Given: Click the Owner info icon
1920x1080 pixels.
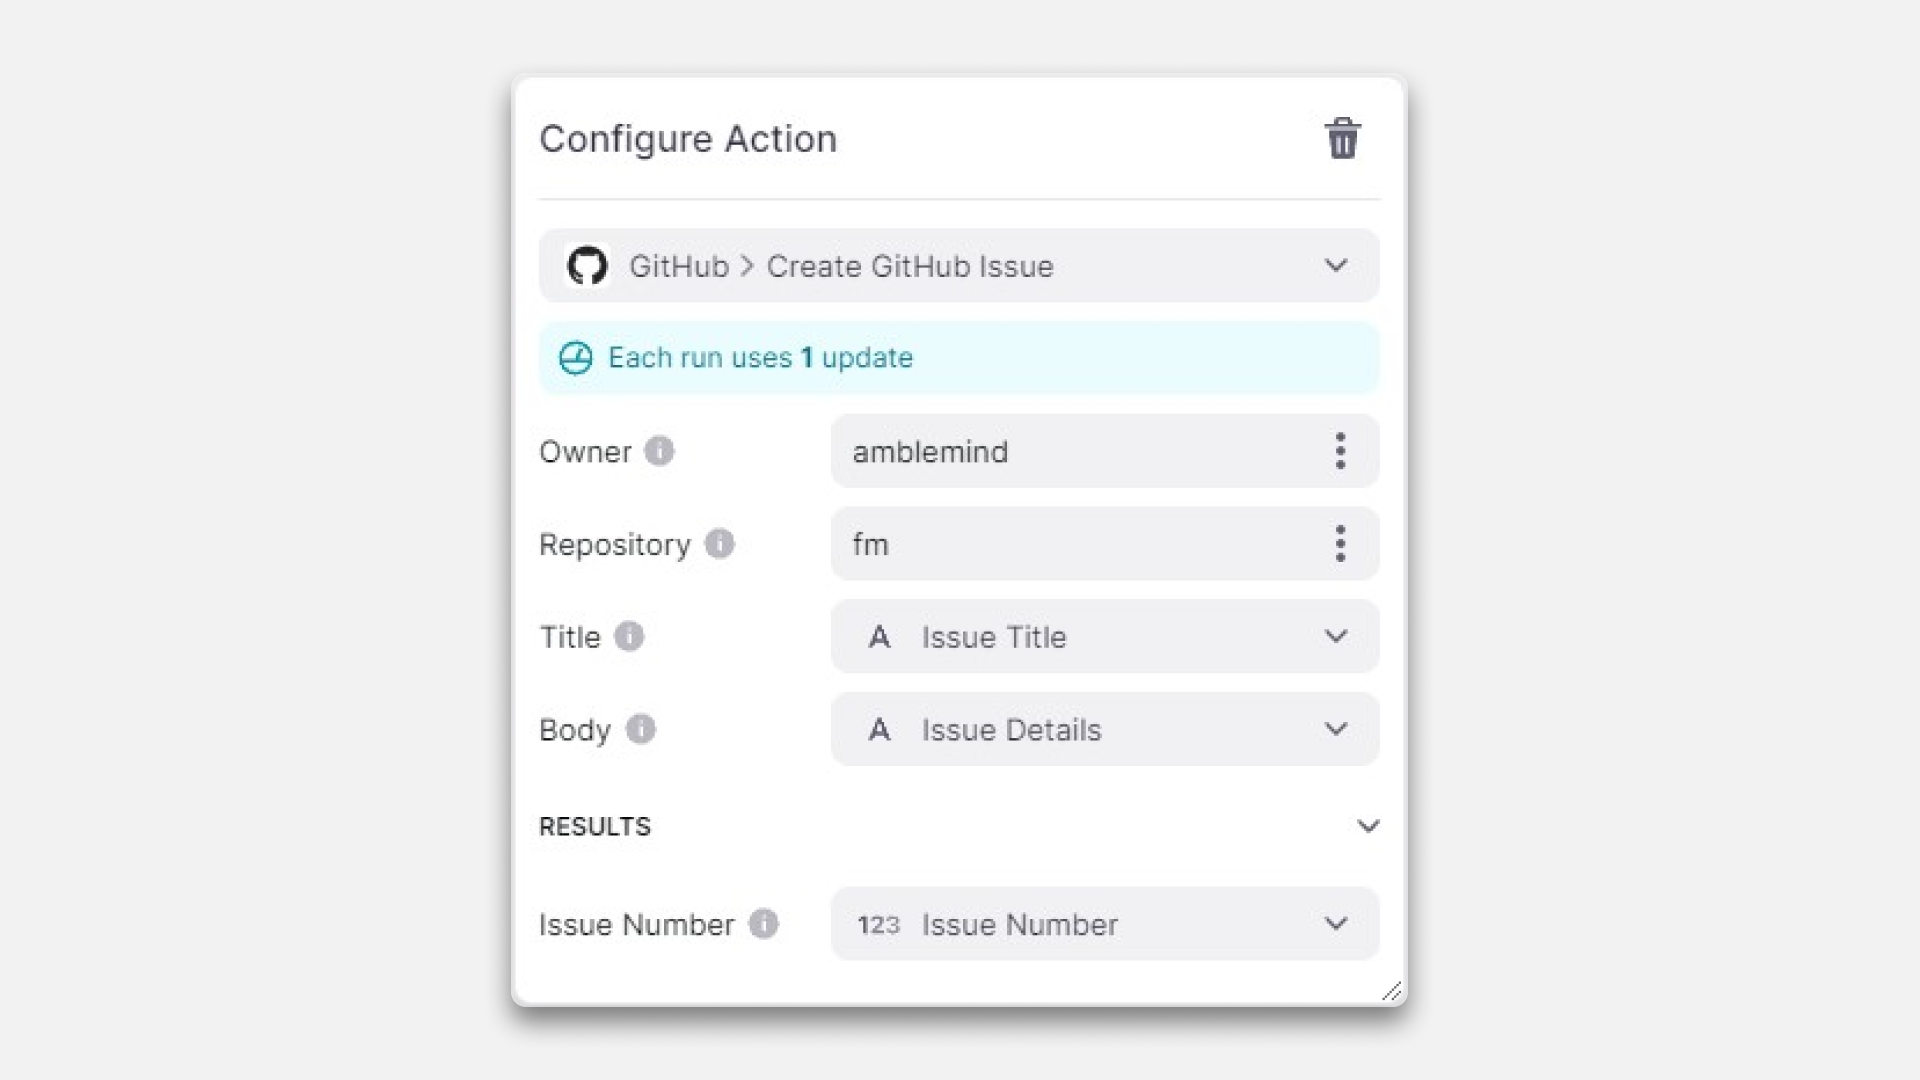Looking at the screenshot, I should click(659, 451).
